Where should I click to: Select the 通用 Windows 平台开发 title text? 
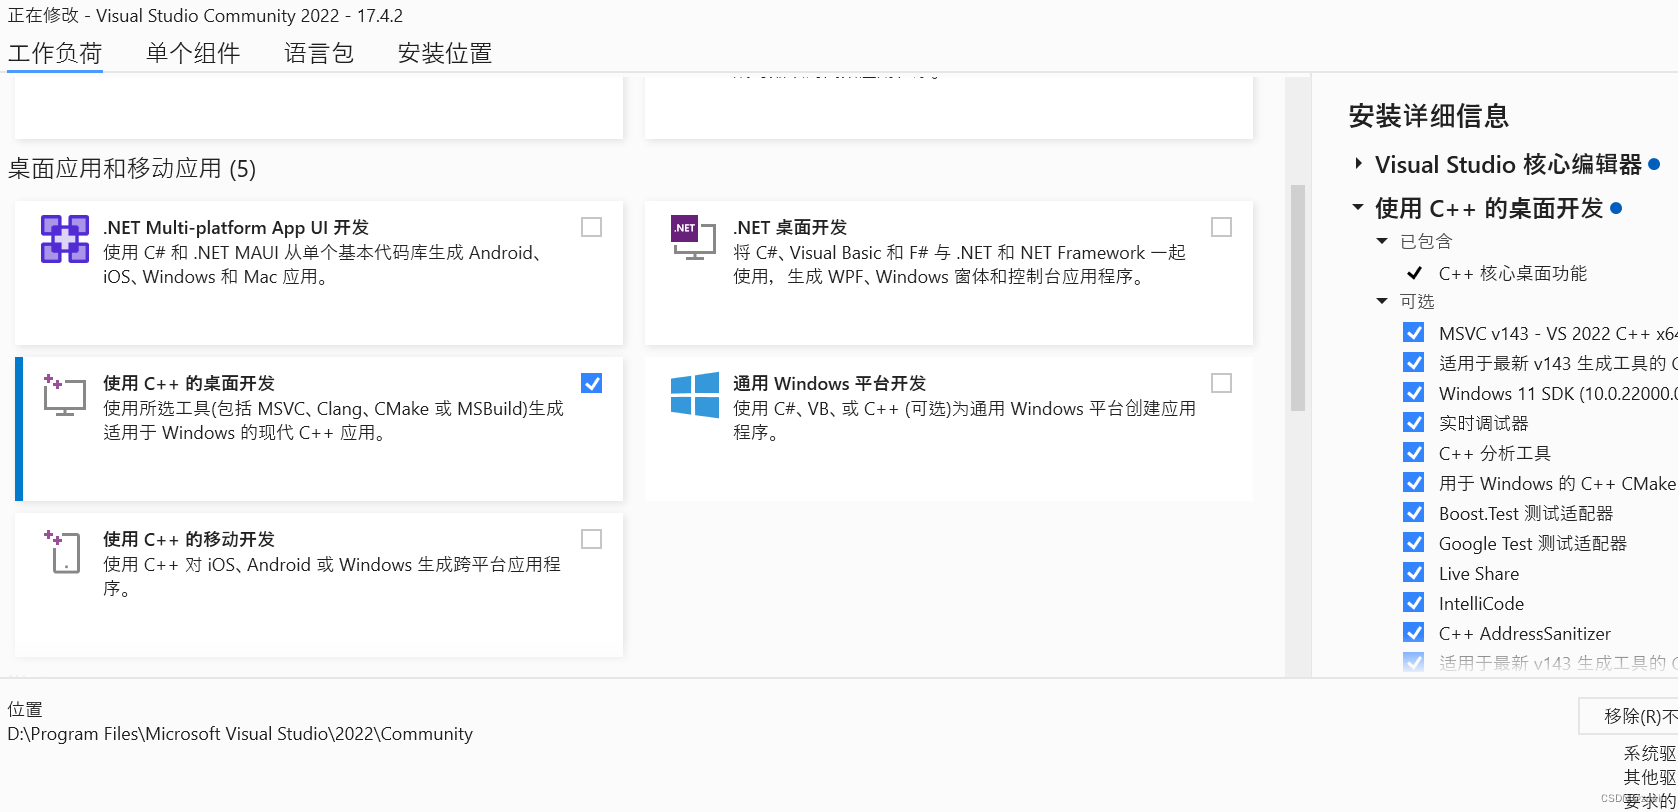(829, 383)
